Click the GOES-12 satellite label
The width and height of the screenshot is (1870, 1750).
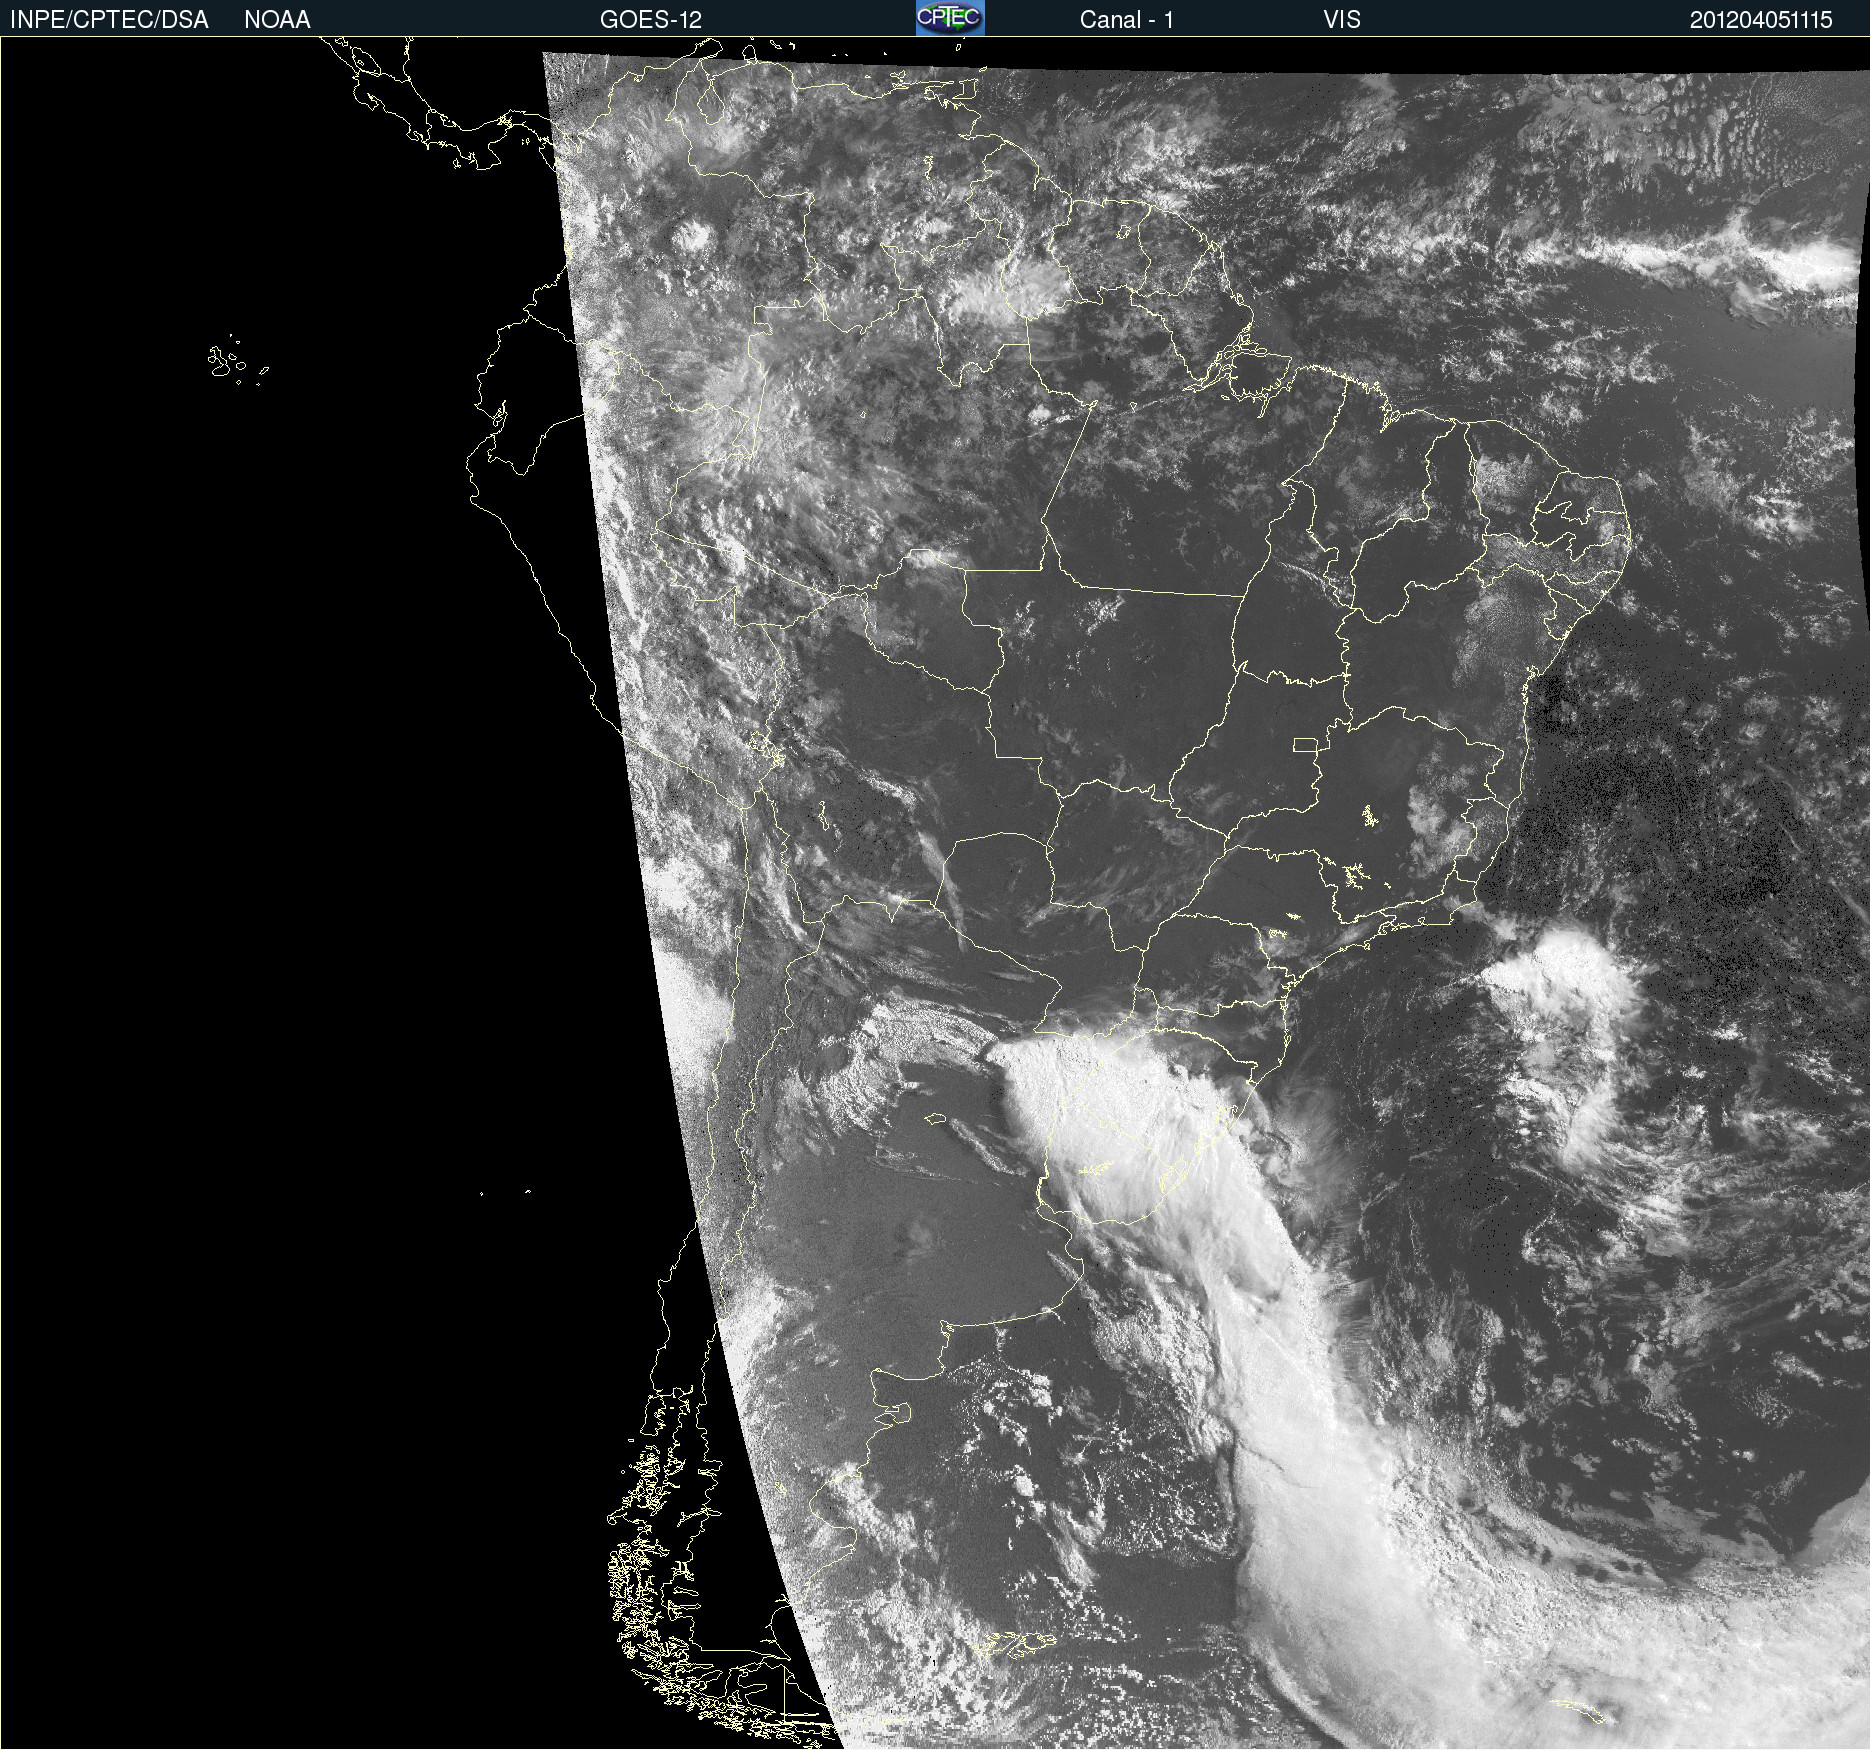point(651,20)
